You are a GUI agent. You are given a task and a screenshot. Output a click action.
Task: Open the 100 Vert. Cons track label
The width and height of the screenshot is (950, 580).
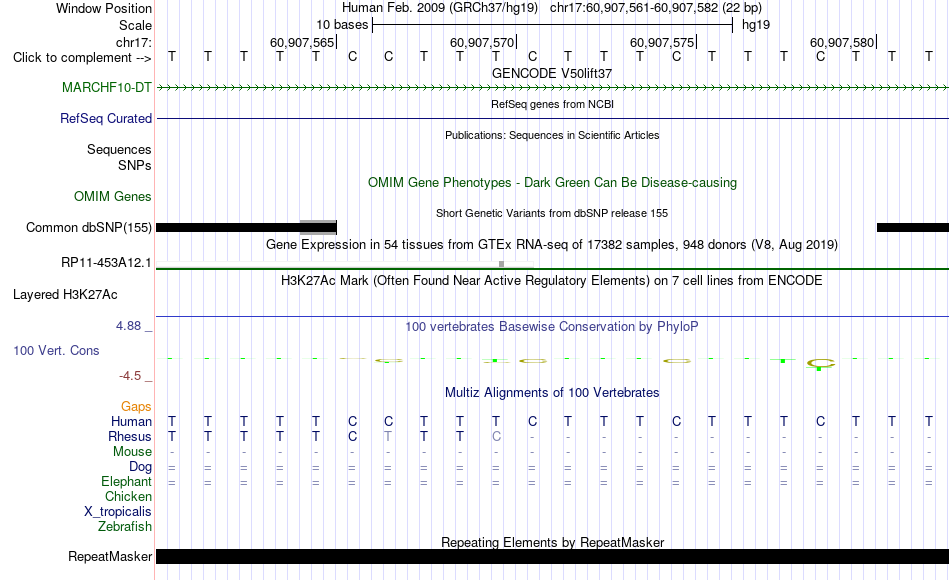pyautogui.click(x=56, y=351)
